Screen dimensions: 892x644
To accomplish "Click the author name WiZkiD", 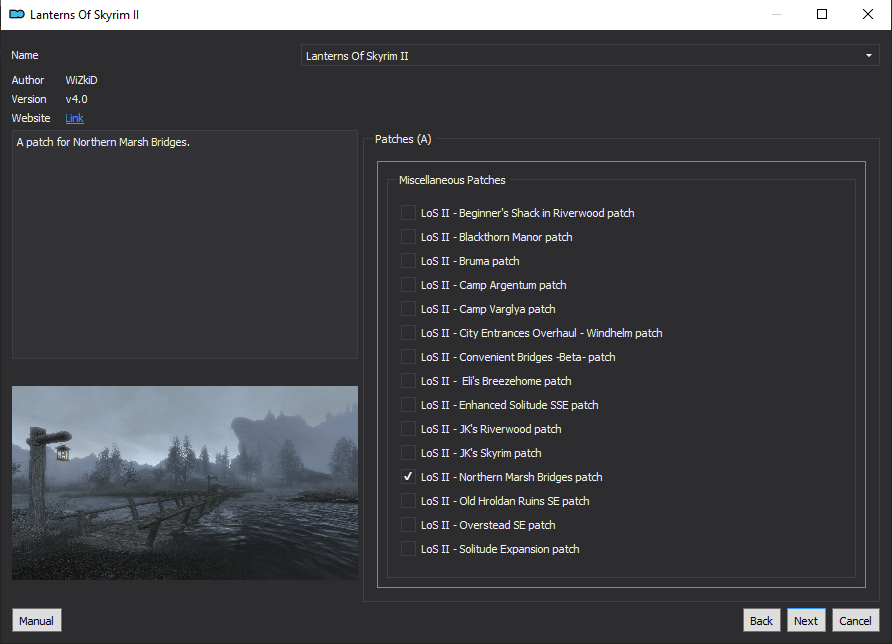I will [x=81, y=80].
